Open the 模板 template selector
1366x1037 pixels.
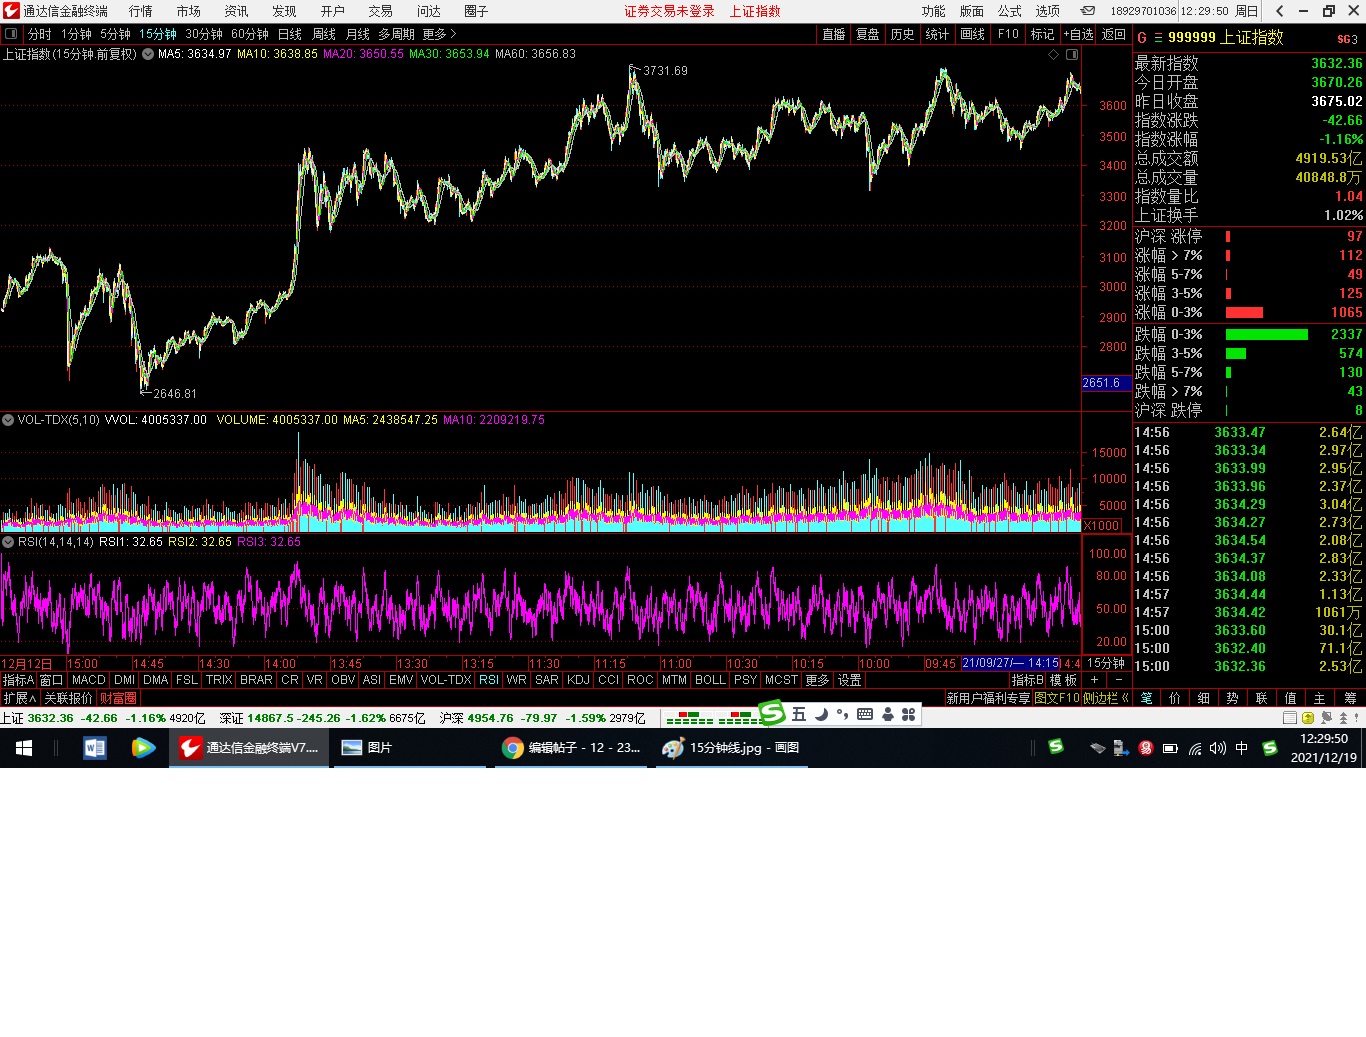tap(1064, 680)
